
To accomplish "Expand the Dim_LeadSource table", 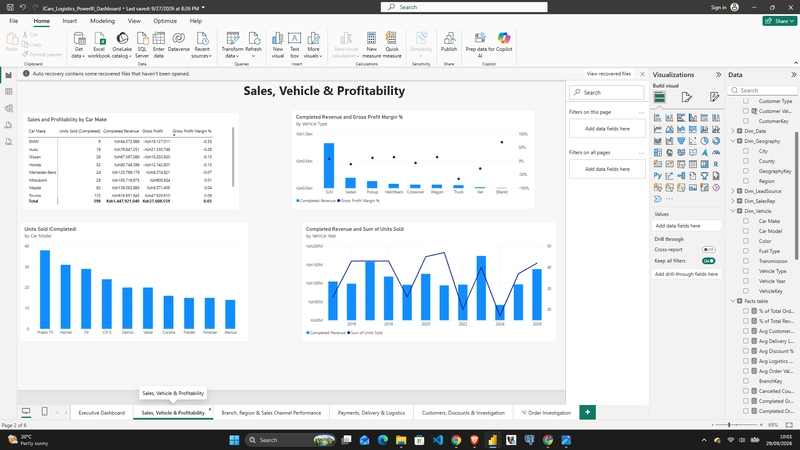I will coord(733,191).
